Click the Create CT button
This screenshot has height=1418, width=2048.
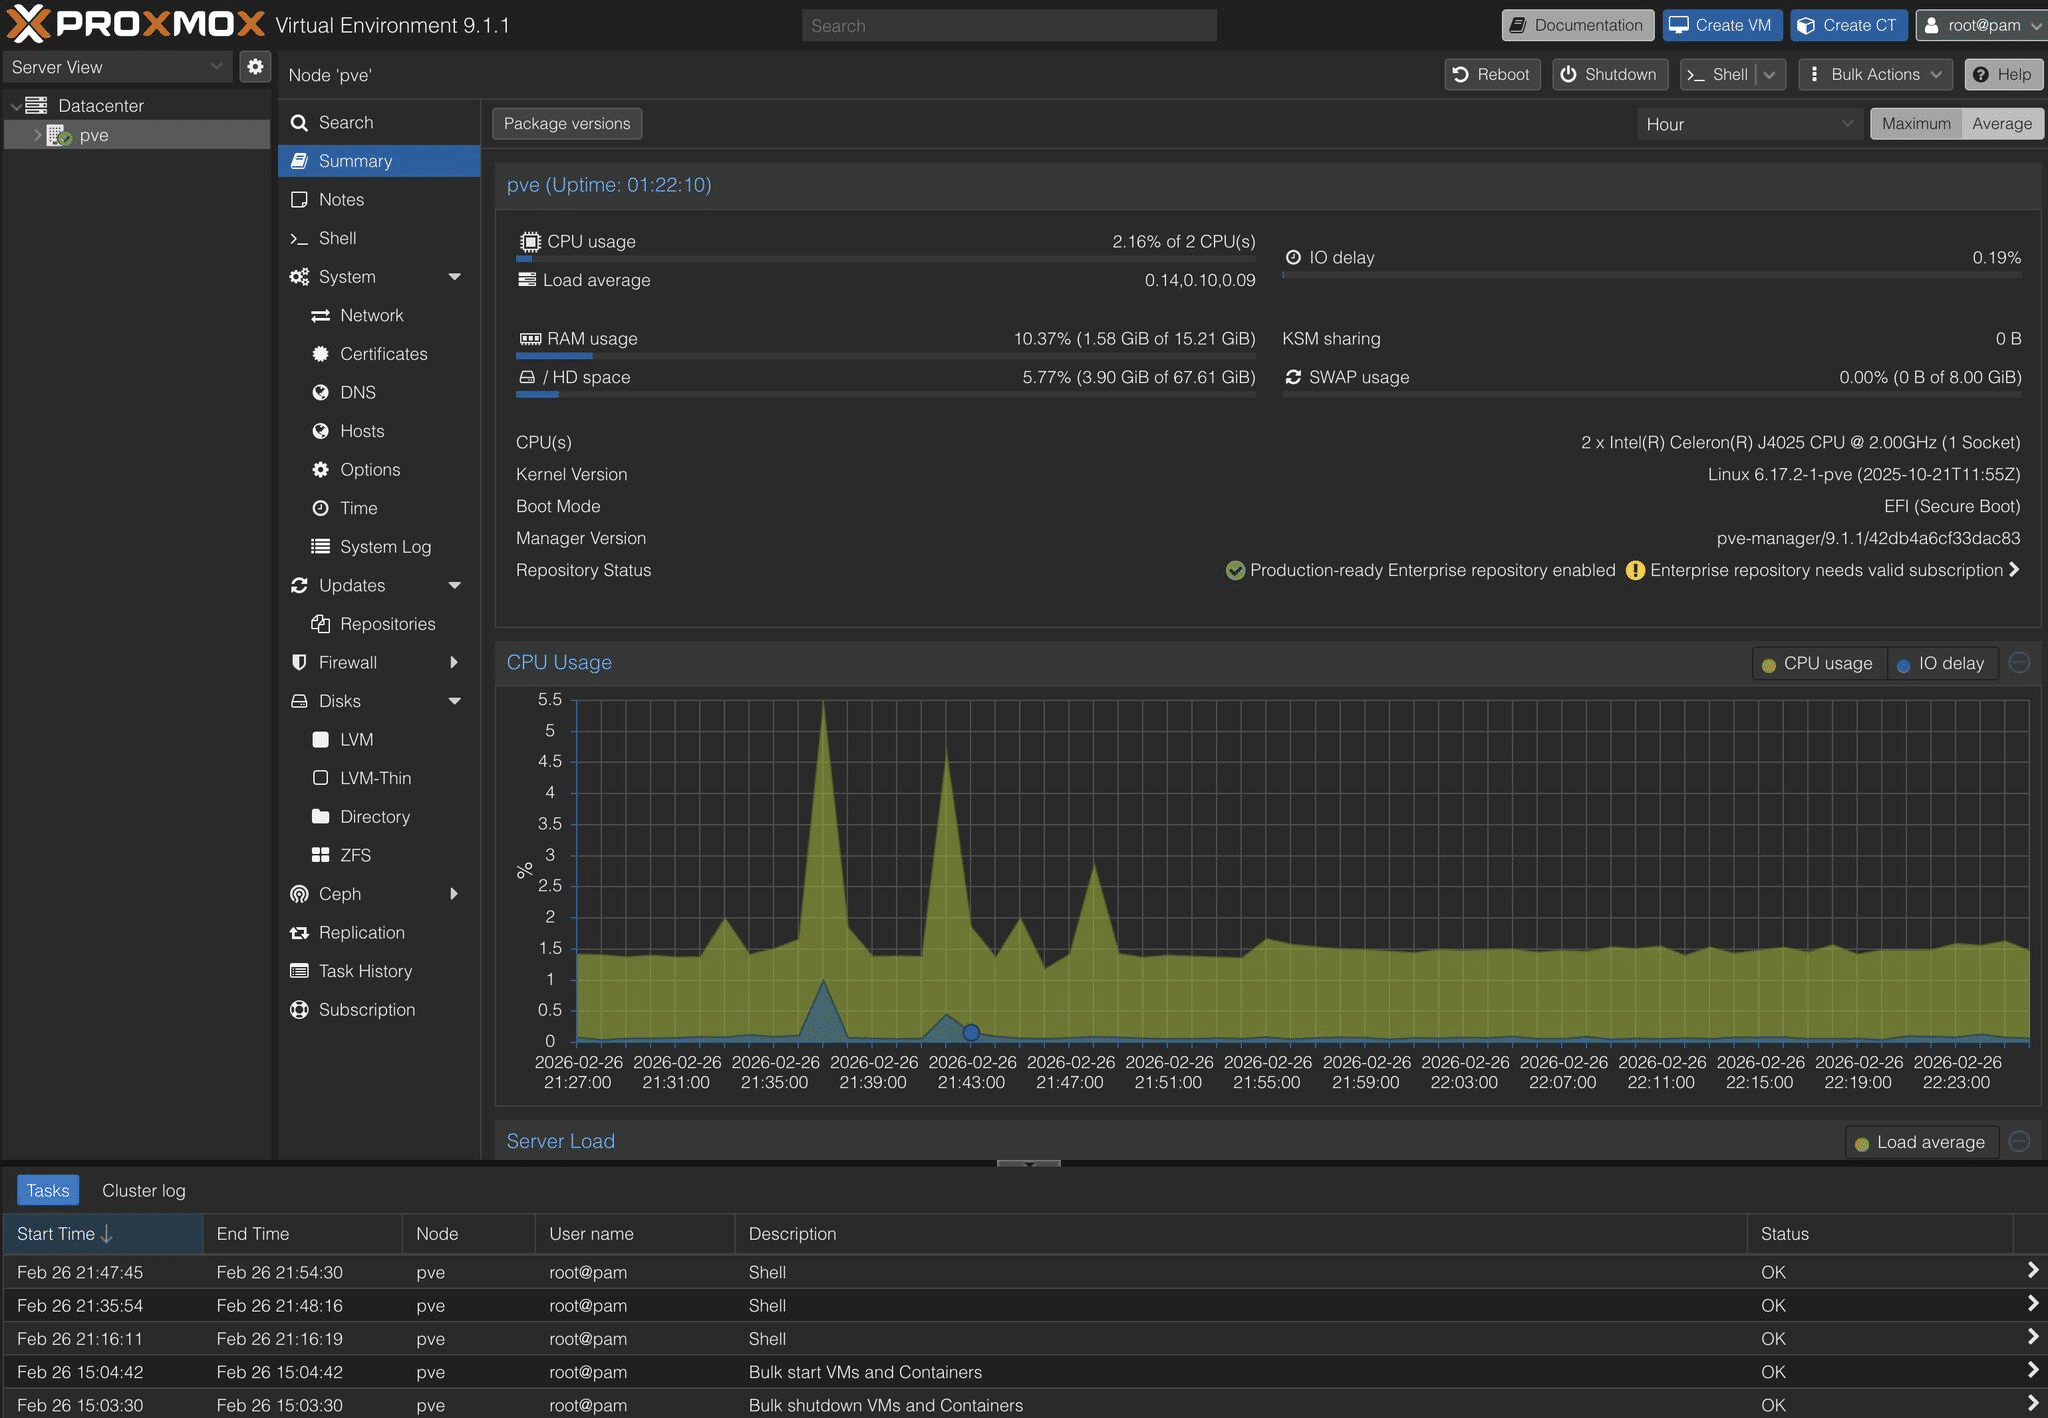[x=1848, y=25]
